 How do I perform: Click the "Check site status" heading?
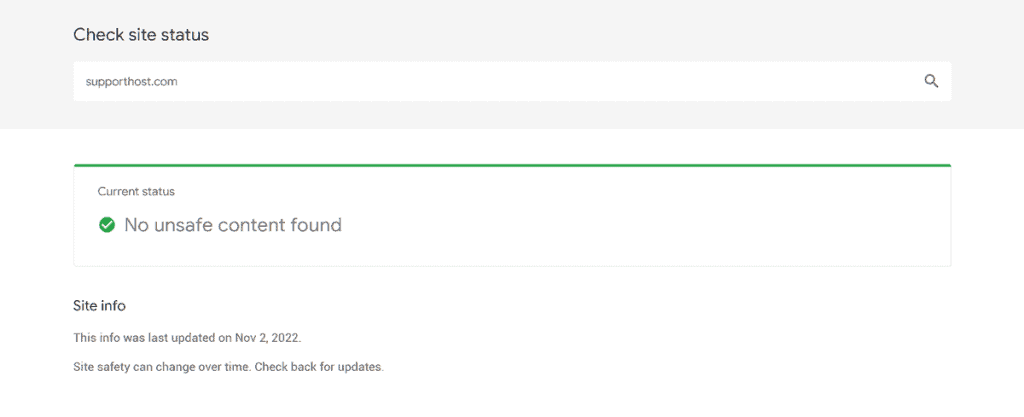tap(141, 35)
